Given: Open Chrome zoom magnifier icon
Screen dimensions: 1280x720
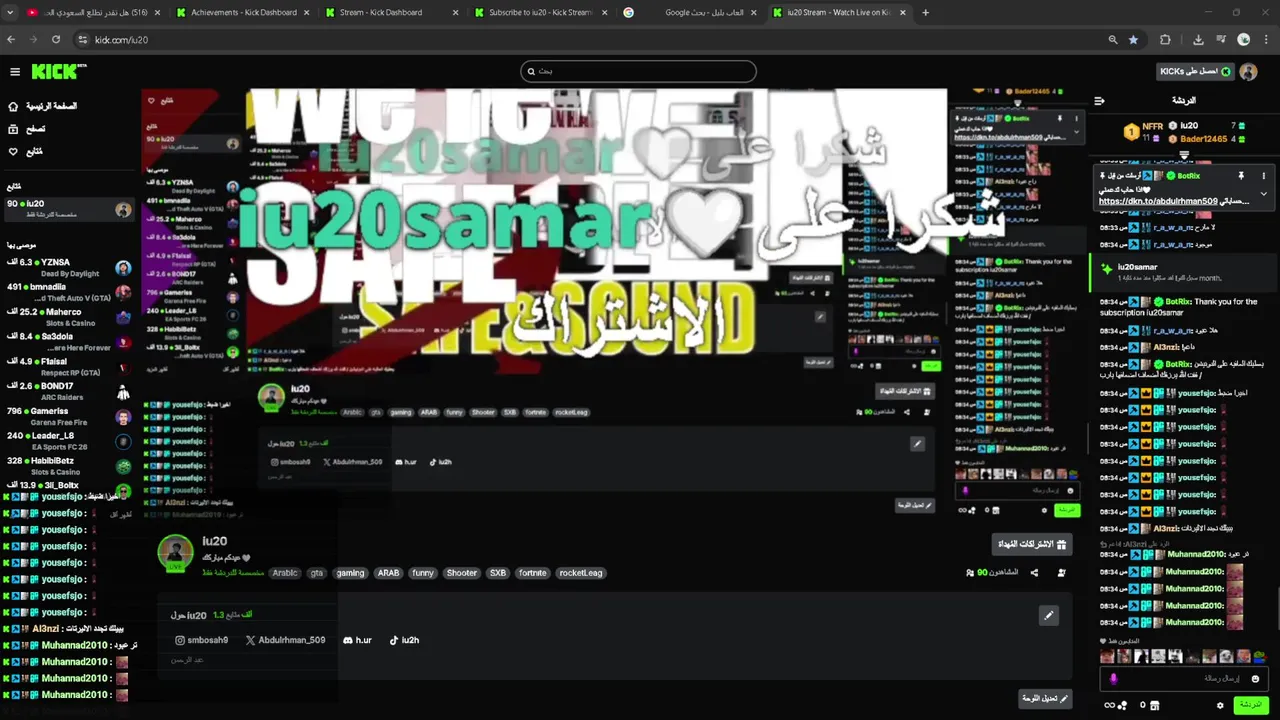Looking at the screenshot, I should tap(1113, 40).
